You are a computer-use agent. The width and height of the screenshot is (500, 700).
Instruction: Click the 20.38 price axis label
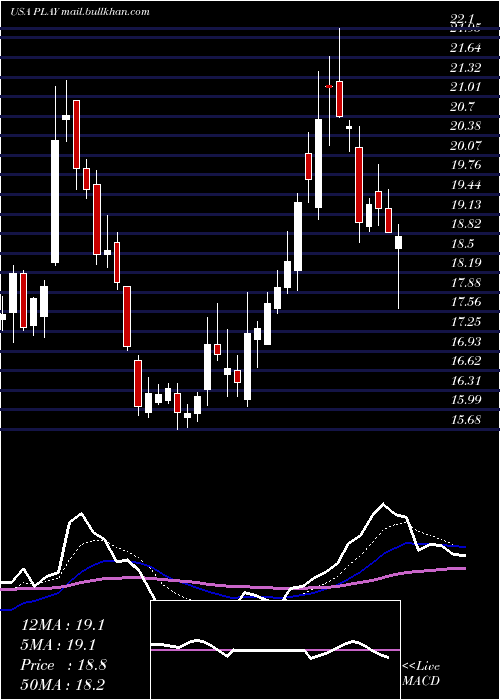point(466,125)
